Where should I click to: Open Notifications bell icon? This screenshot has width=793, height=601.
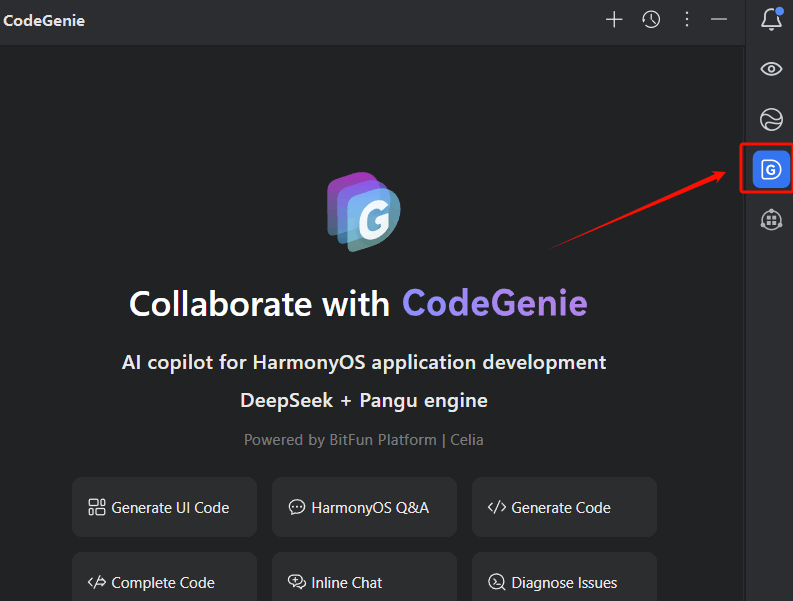771,19
